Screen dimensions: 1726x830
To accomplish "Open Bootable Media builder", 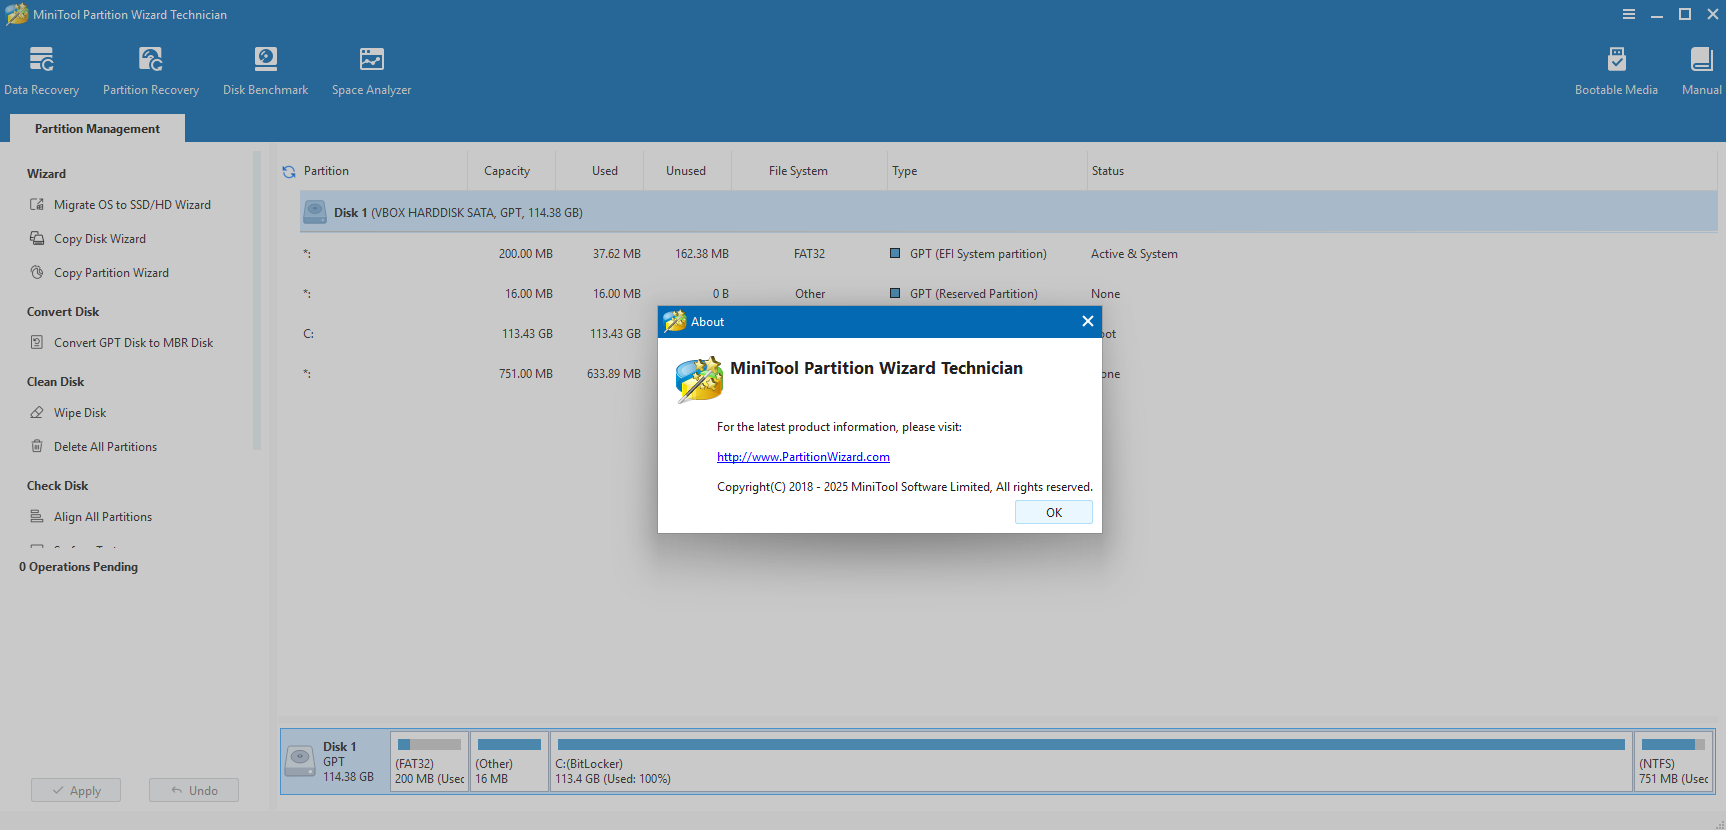I will [1616, 71].
